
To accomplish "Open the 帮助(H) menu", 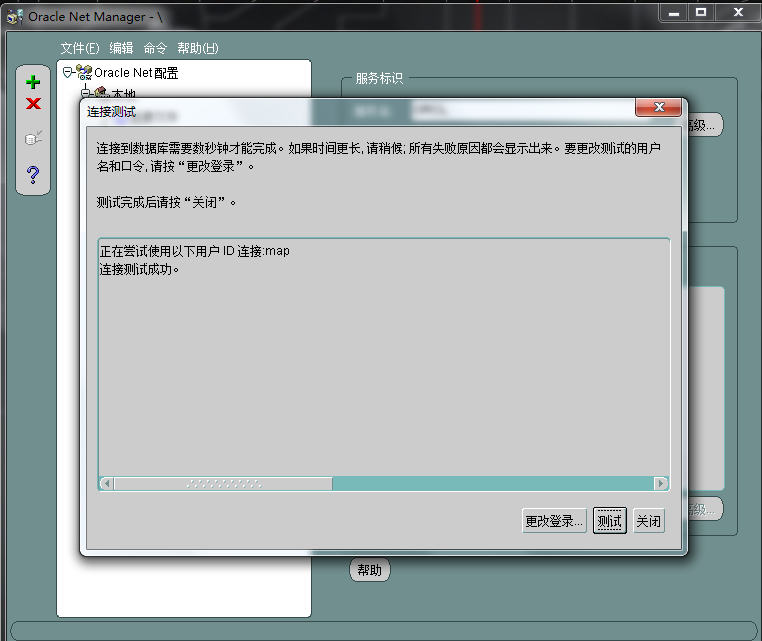I will (x=198, y=48).
